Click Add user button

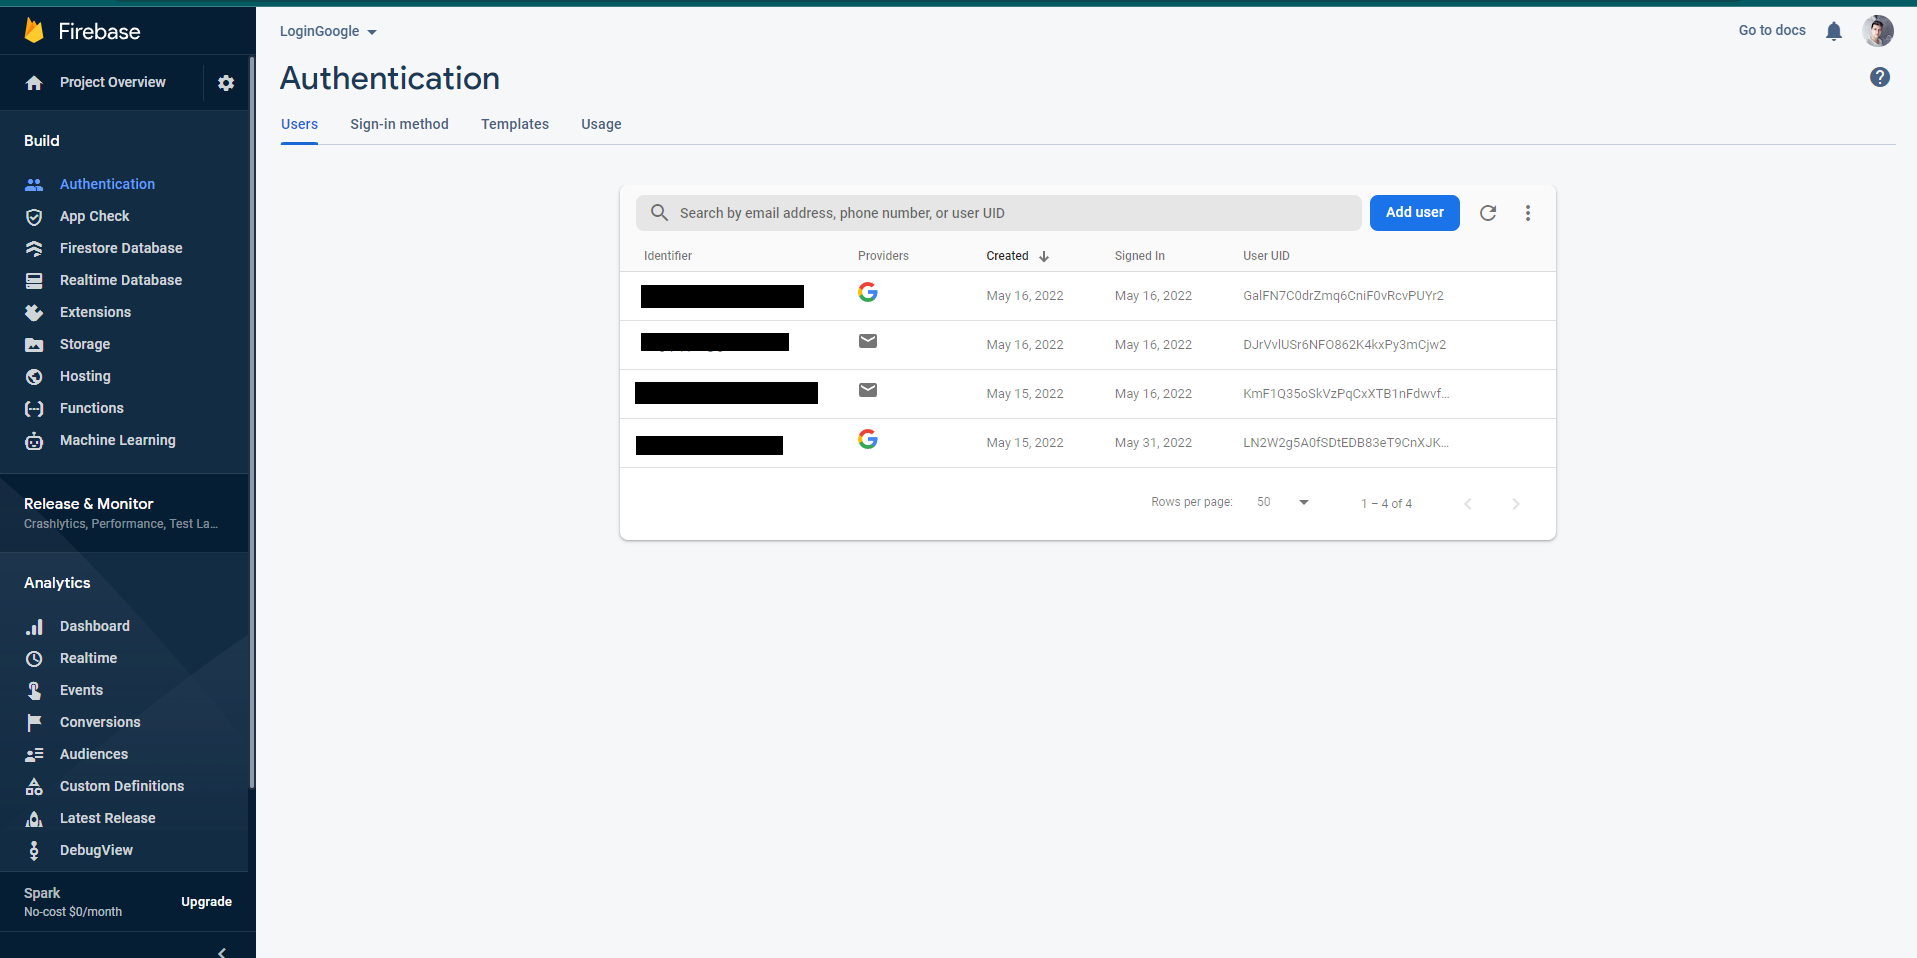click(1414, 213)
